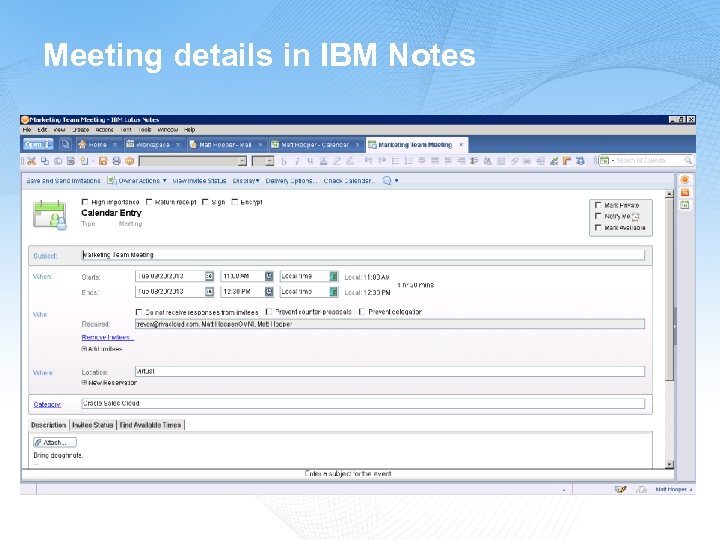Open the font size dropdown in toolbar
Viewport: 720px width, 540px height.
tap(270, 161)
